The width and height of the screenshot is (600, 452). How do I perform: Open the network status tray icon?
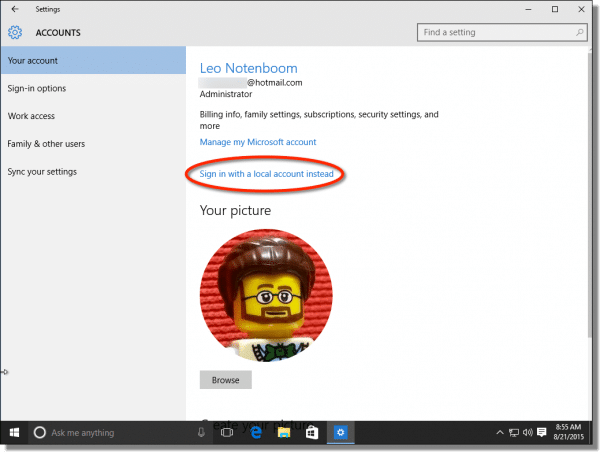click(x=514, y=433)
